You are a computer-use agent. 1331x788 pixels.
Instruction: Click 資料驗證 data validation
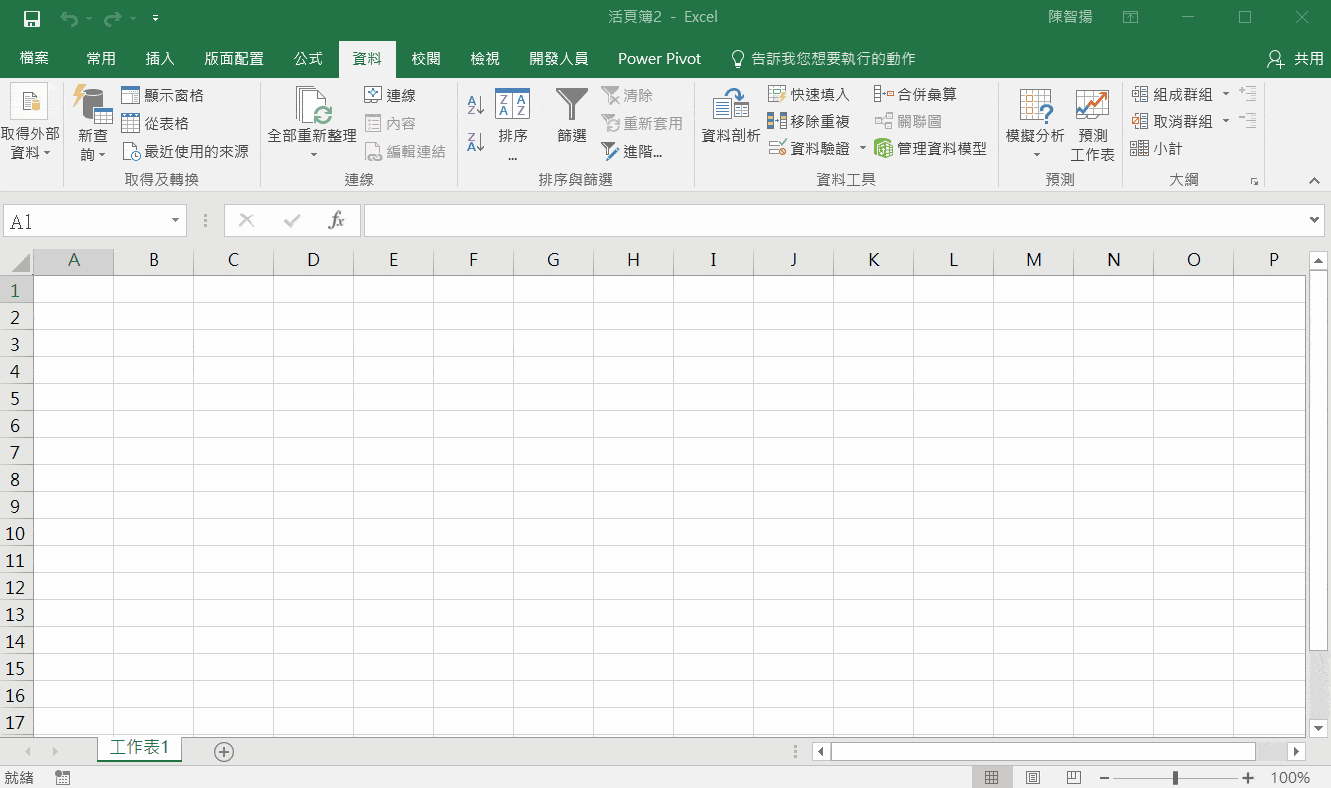(809, 148)
